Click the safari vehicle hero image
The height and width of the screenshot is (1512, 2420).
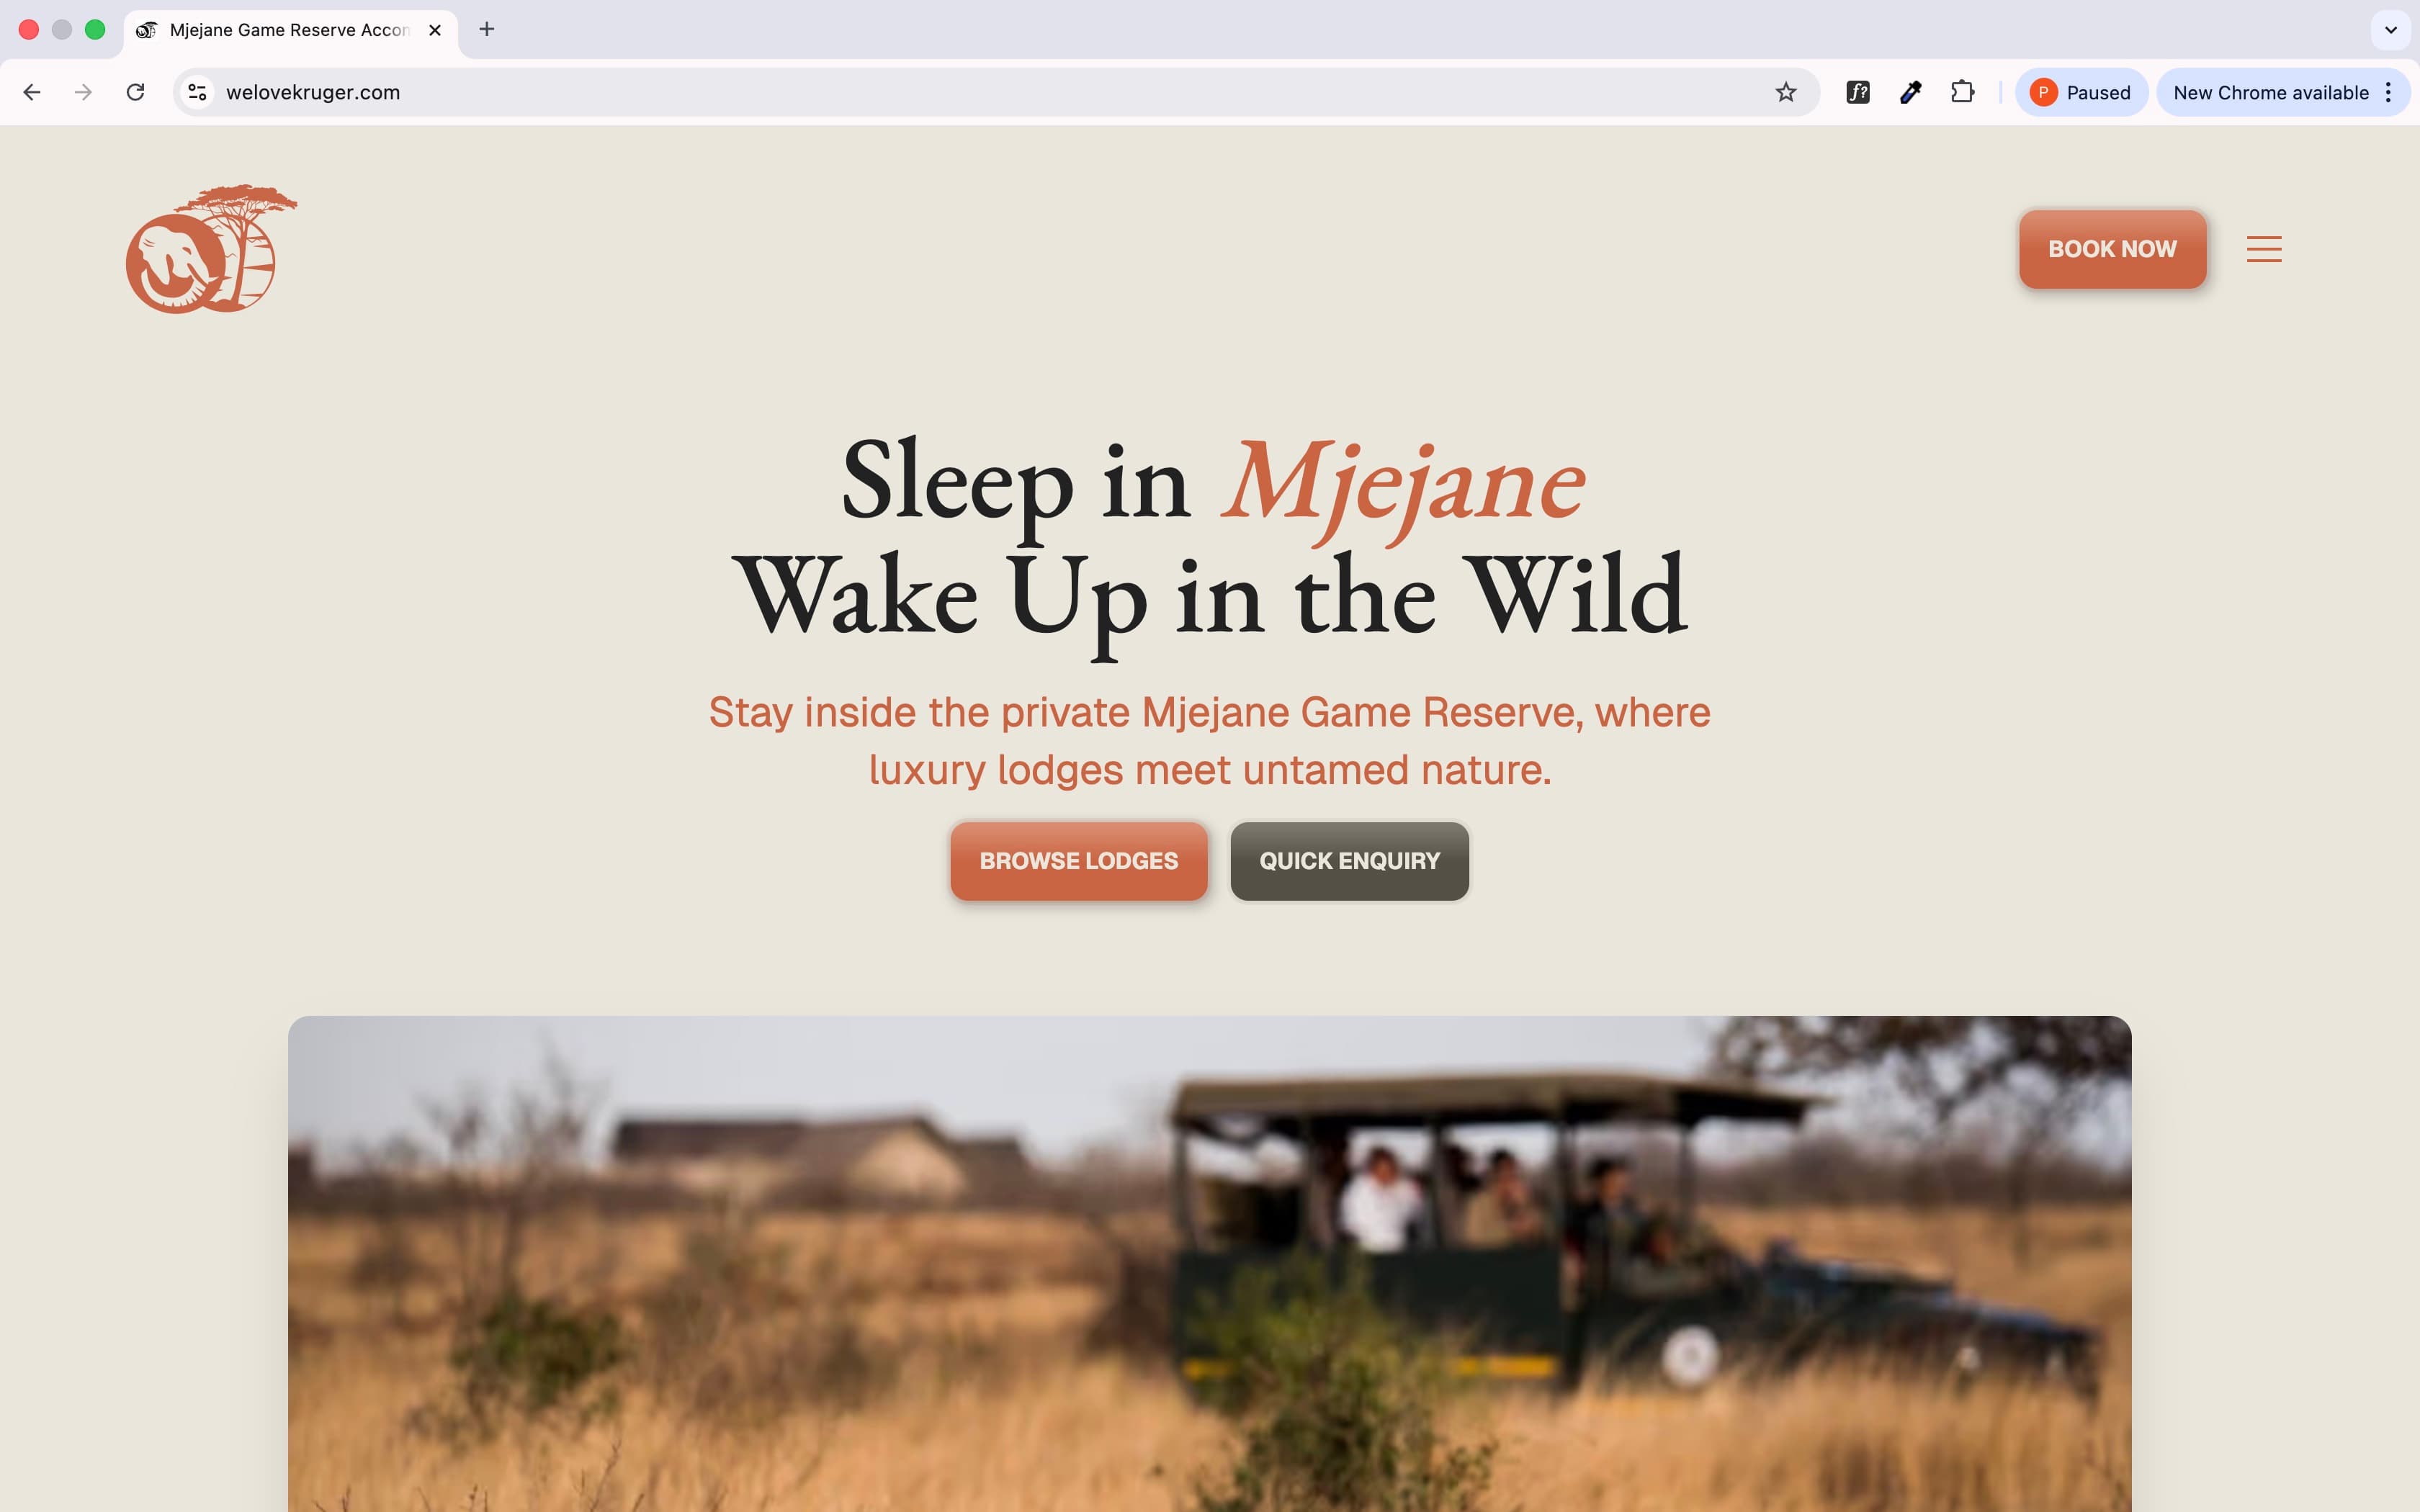coord(1209,1264)
